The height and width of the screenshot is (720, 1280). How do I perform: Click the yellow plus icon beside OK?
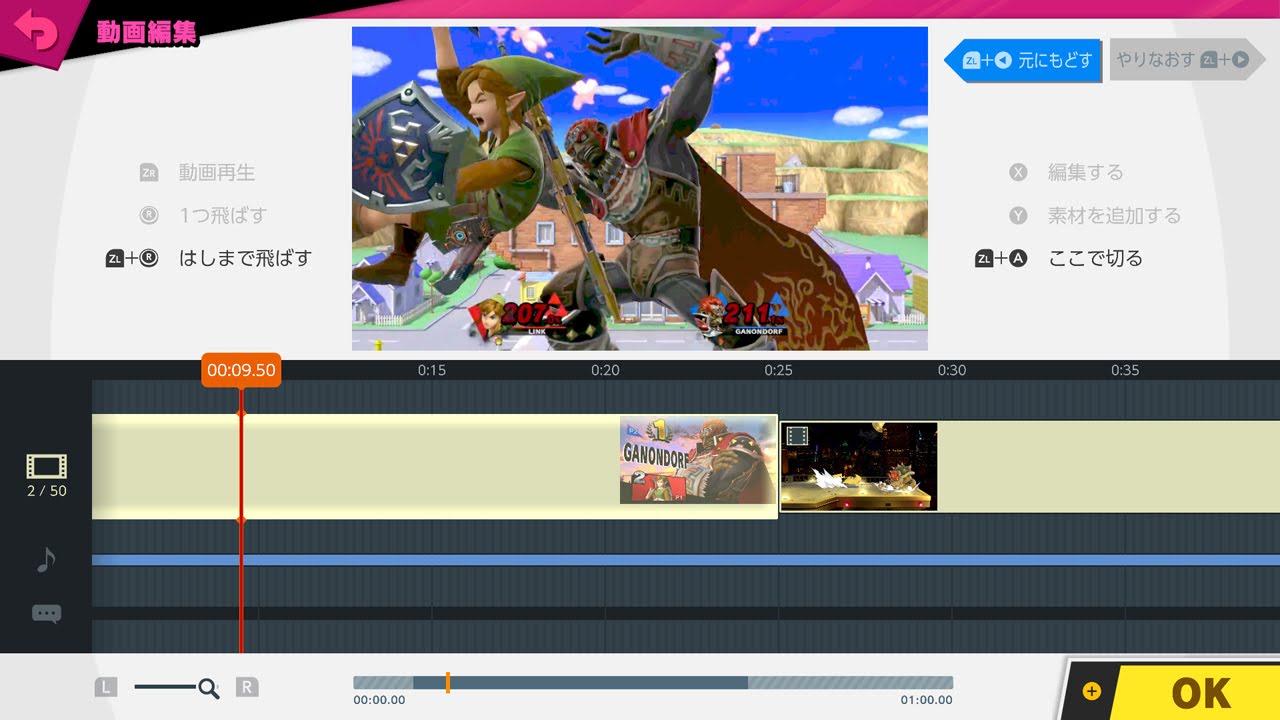coord(1091,691)
